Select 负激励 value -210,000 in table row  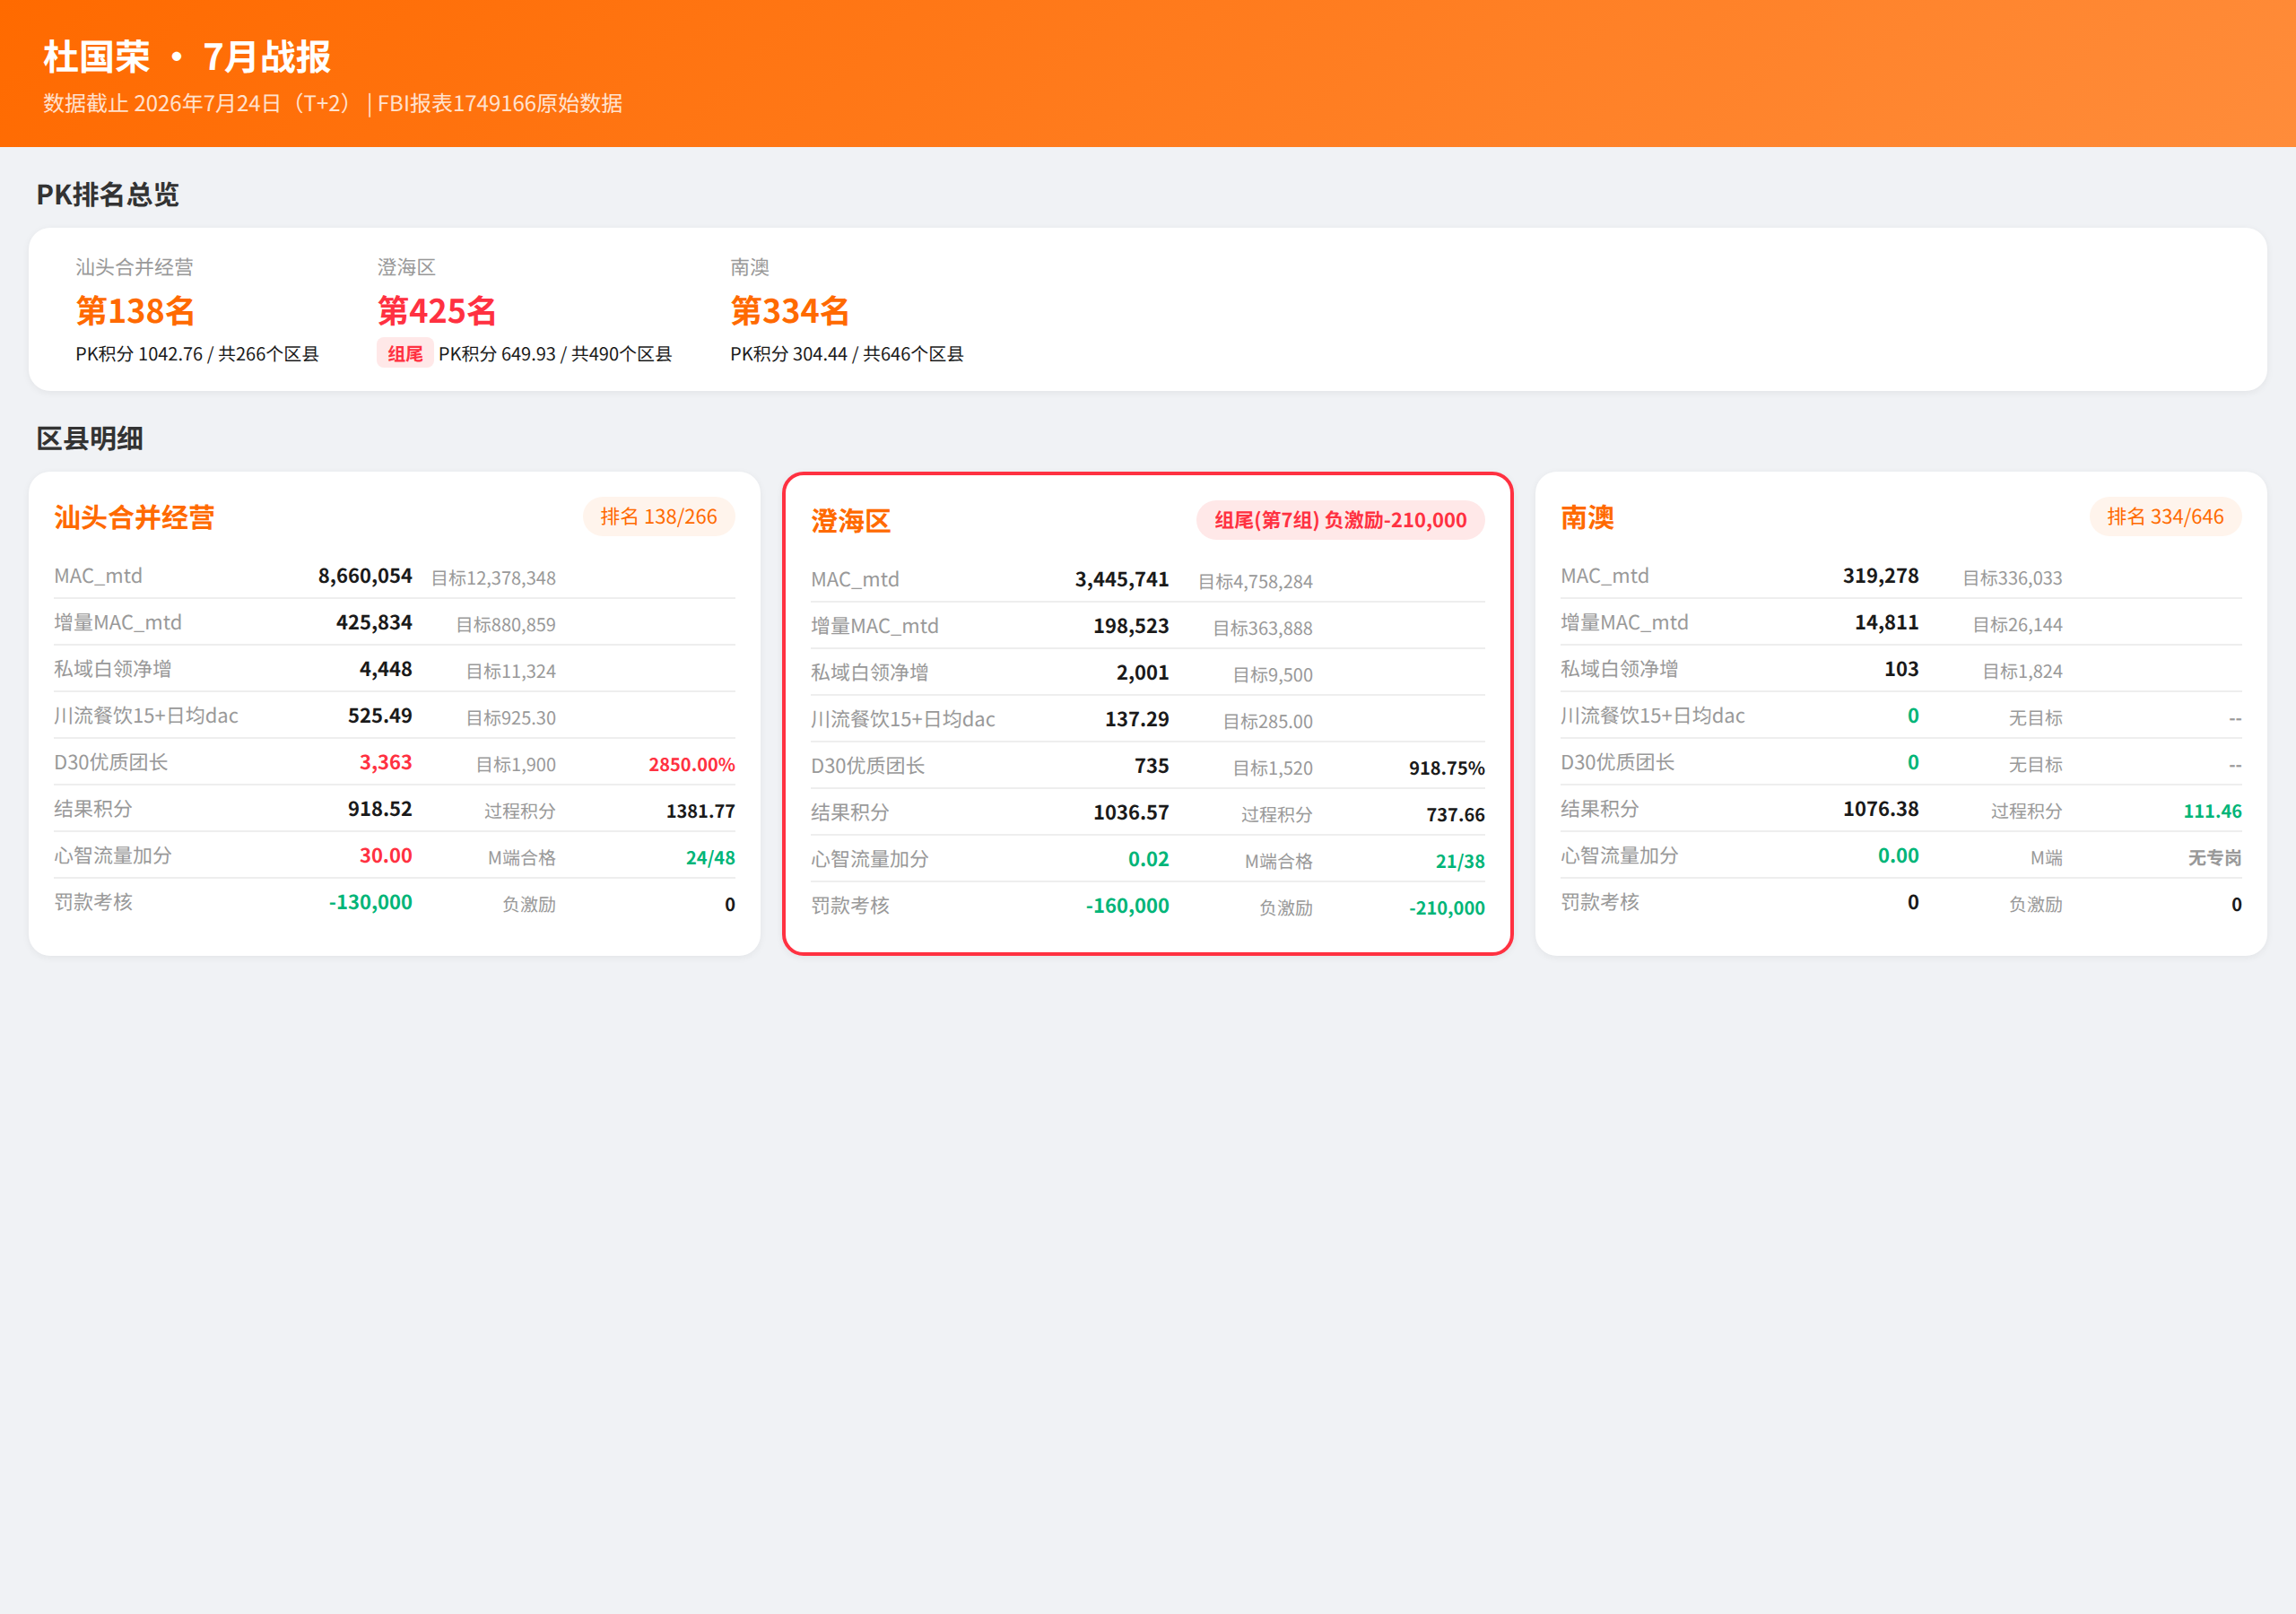coord(1447,908)
